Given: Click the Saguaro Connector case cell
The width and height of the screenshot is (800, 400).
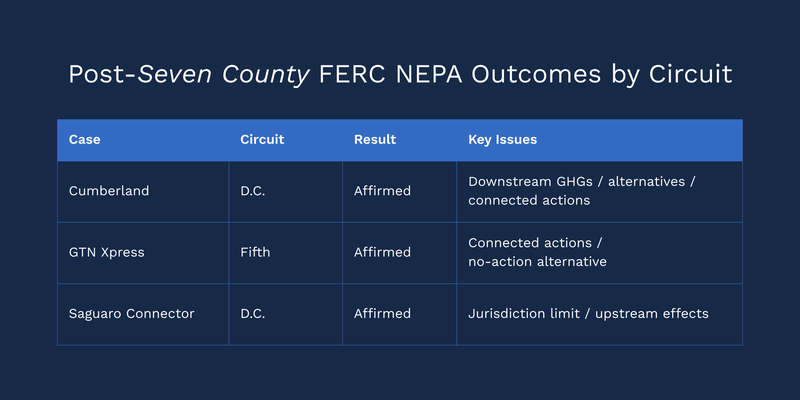Looking at the screenshot, I should 131,314.
